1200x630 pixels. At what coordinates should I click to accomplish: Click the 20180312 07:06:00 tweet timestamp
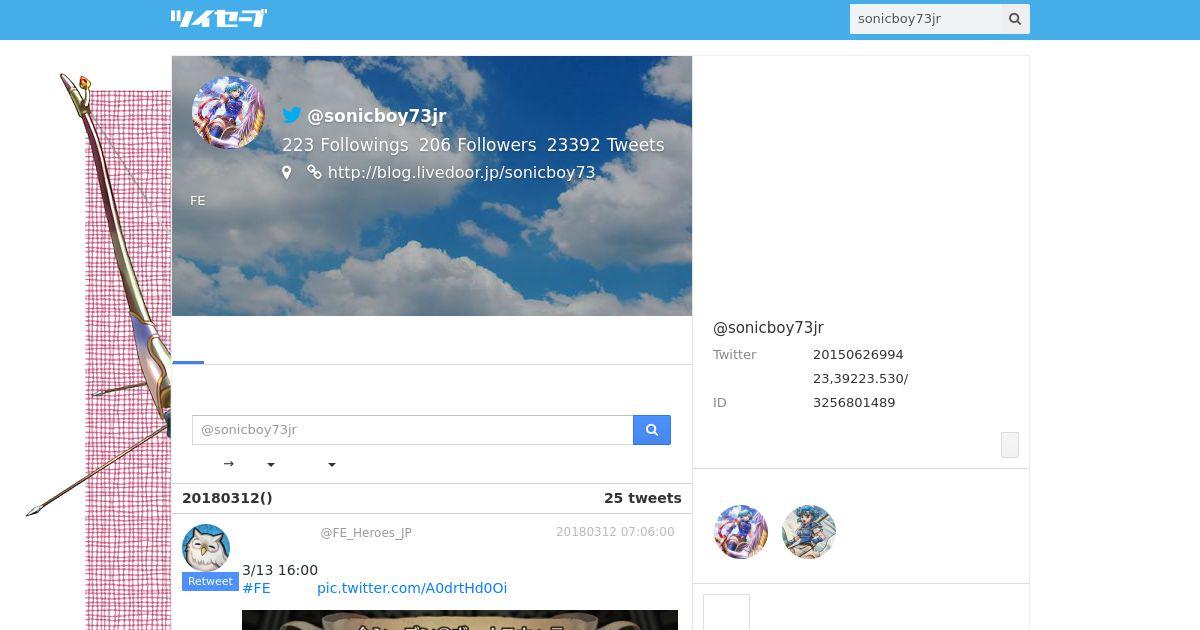tap(615, 532)
